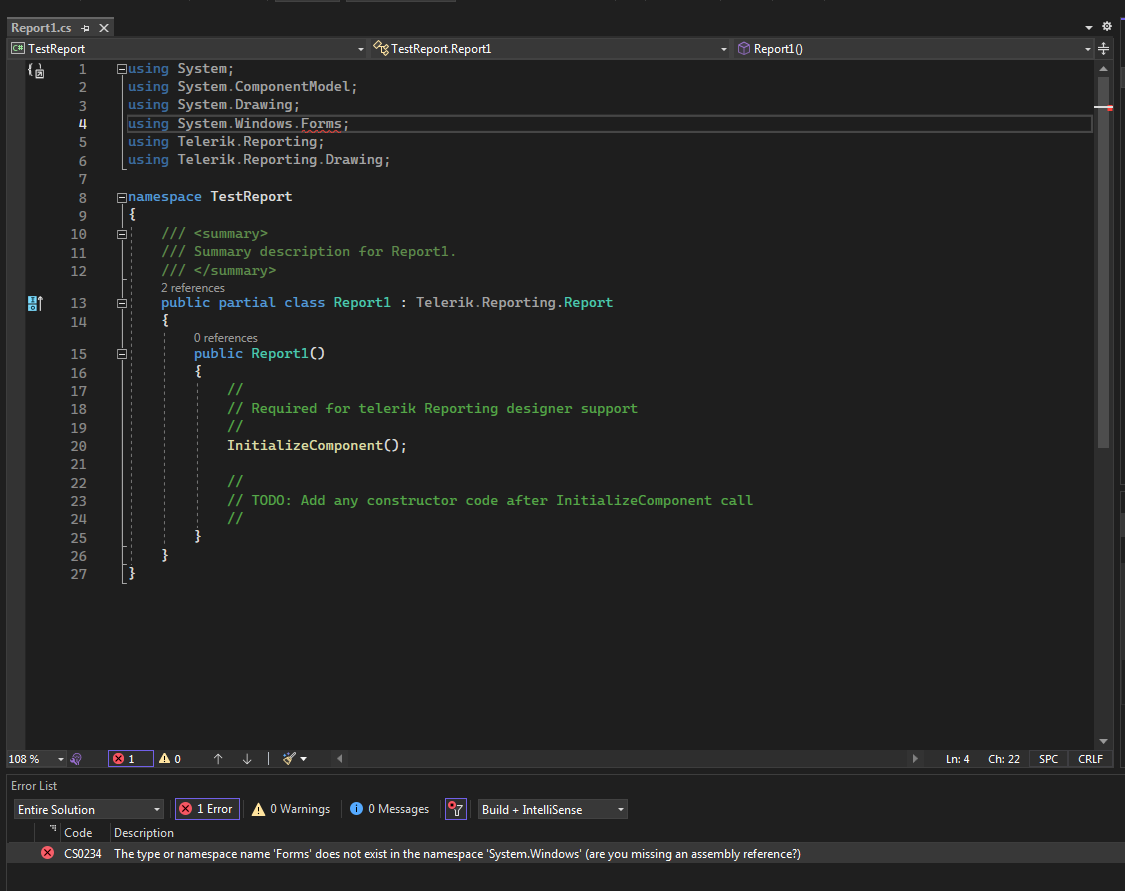1125x891 pixels.
Task: Go to previous issue with up arrow
Action: click(x=218, y=759)
